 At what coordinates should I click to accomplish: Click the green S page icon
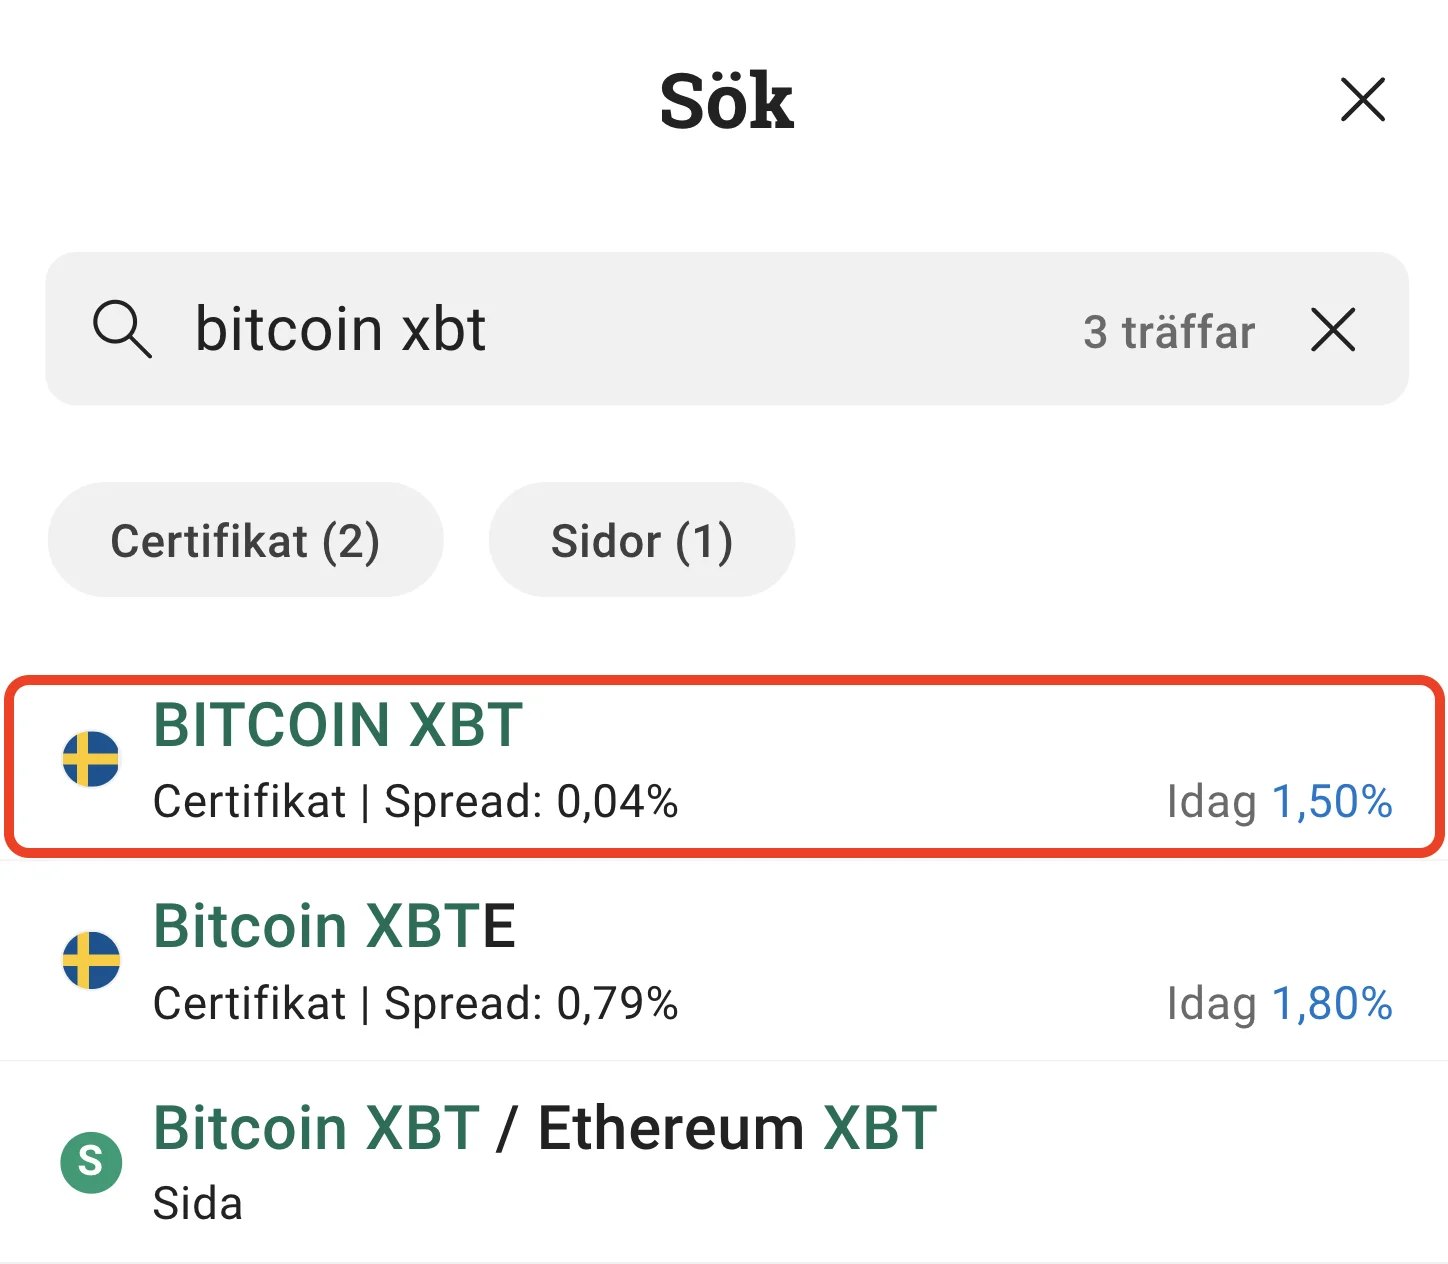(x=91, y=1162)
